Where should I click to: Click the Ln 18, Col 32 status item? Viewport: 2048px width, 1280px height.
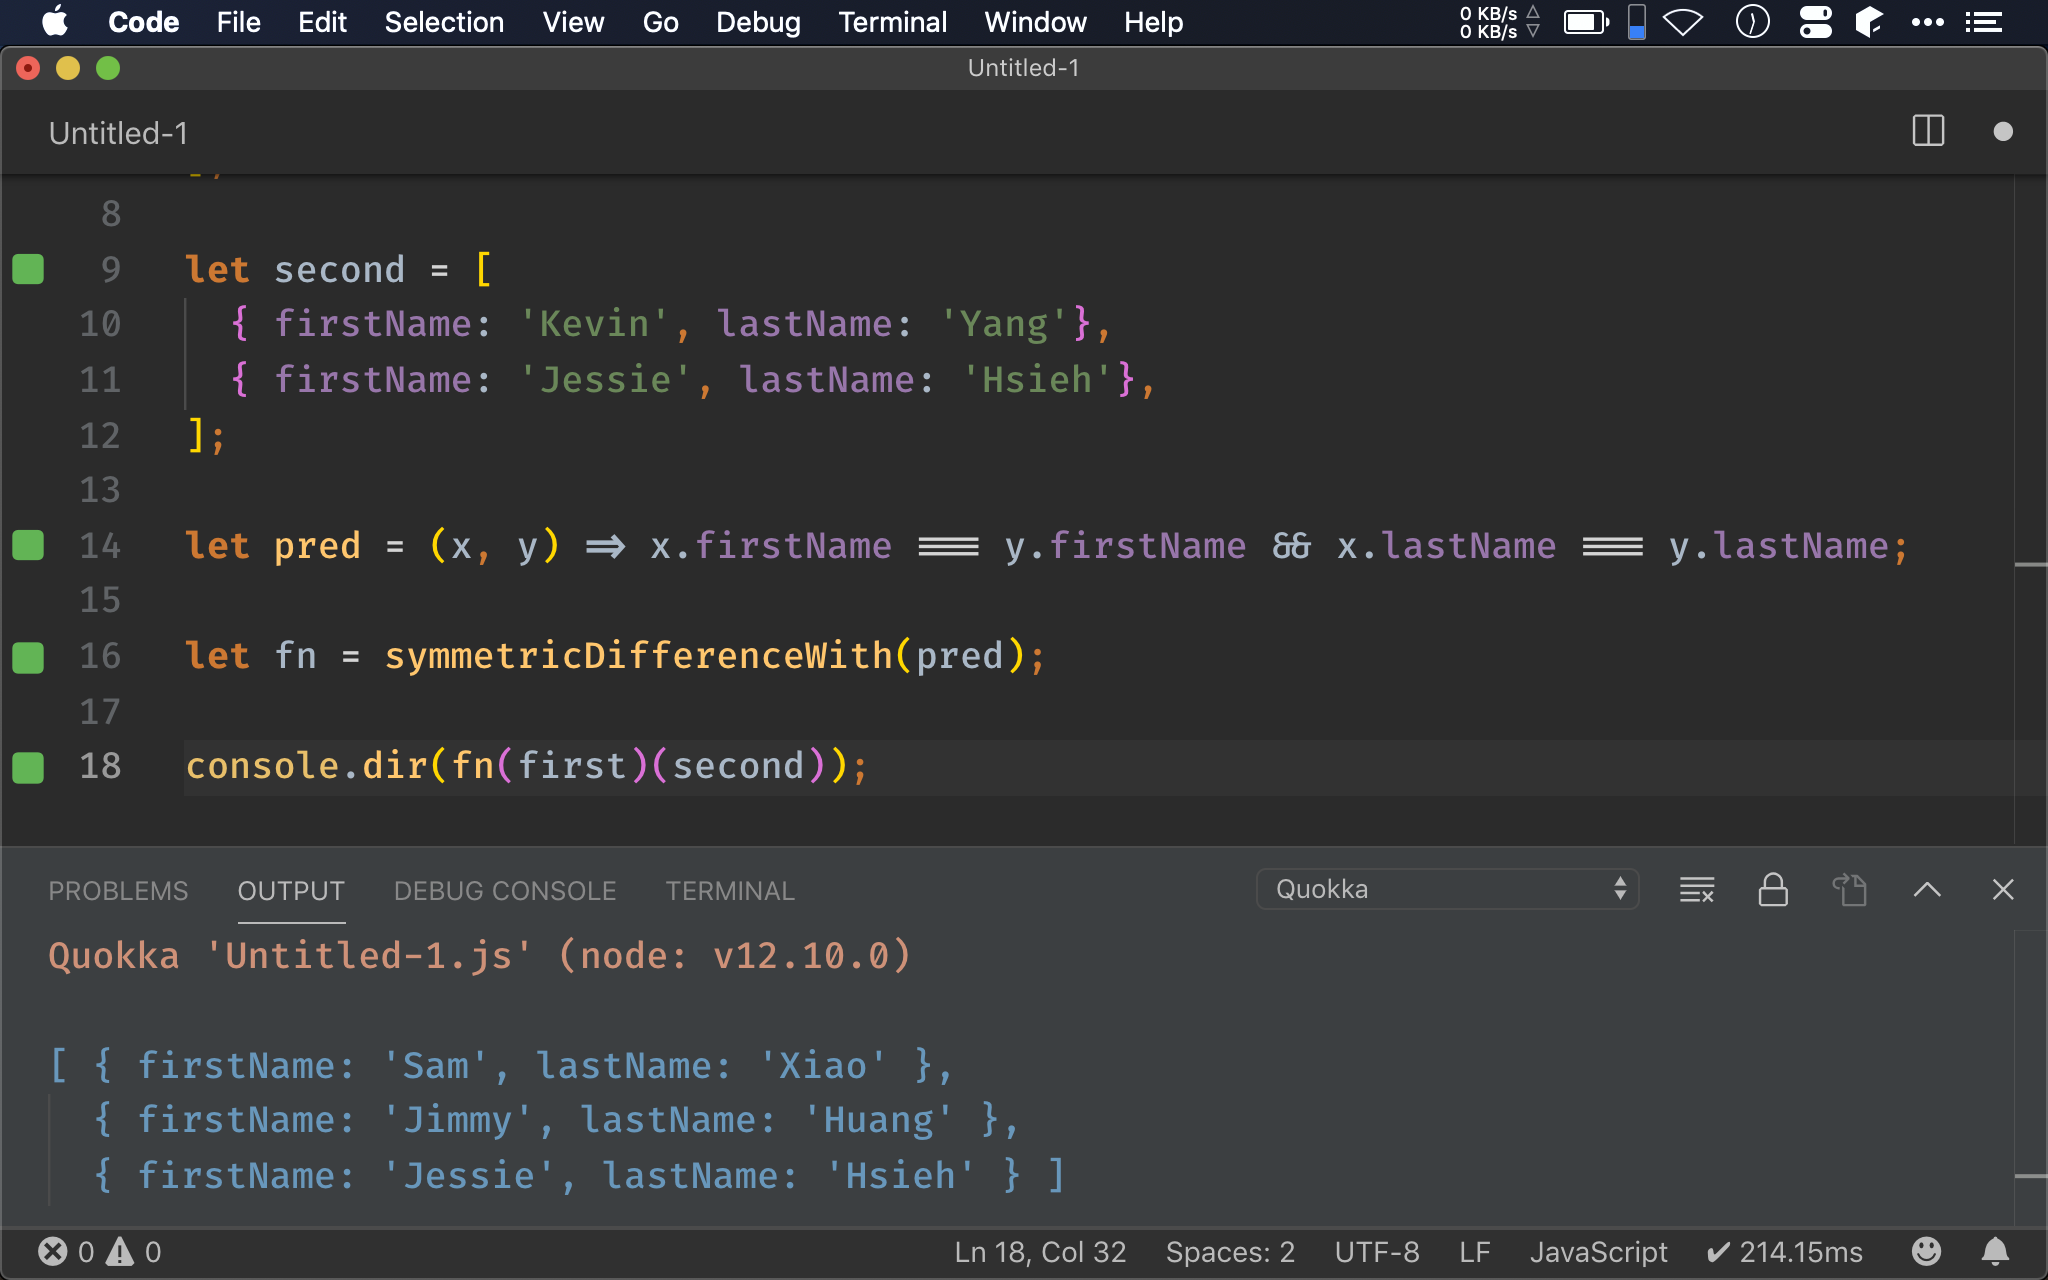click(1040, 1252)
